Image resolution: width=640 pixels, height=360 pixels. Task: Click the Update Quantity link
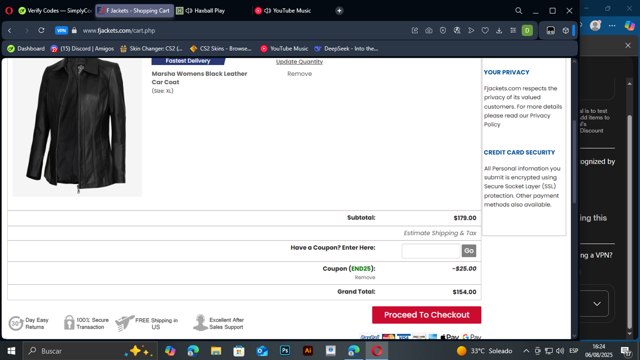299,62
